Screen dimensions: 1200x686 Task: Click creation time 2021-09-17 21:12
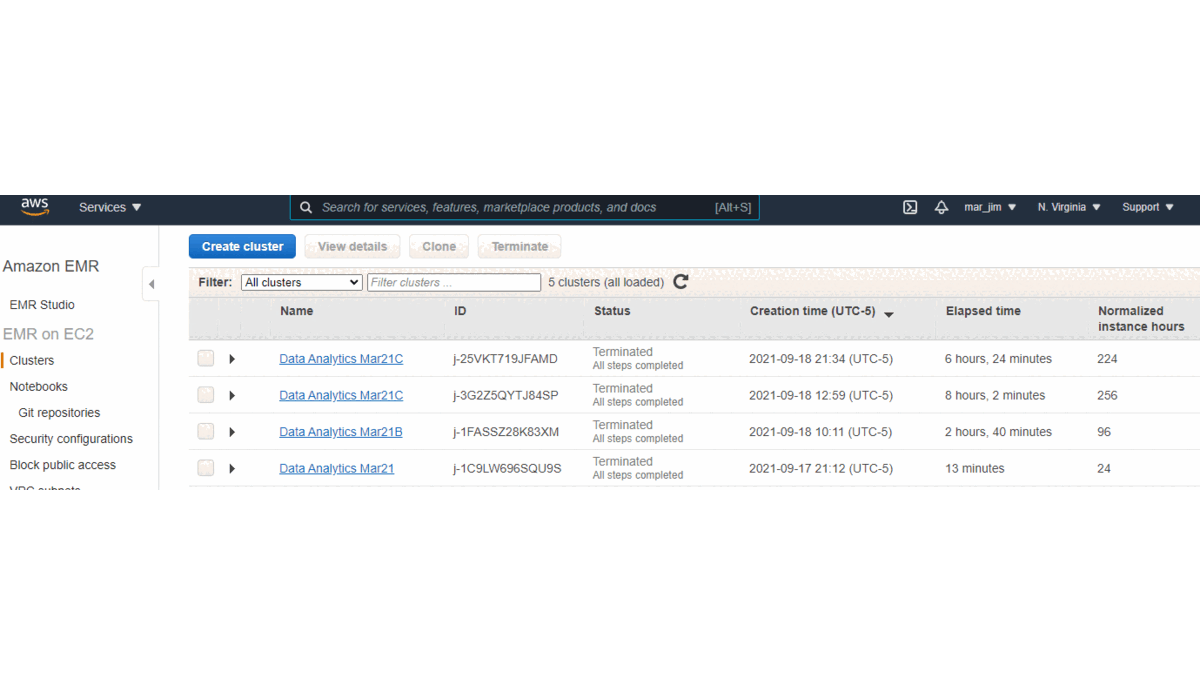point(821,468)
